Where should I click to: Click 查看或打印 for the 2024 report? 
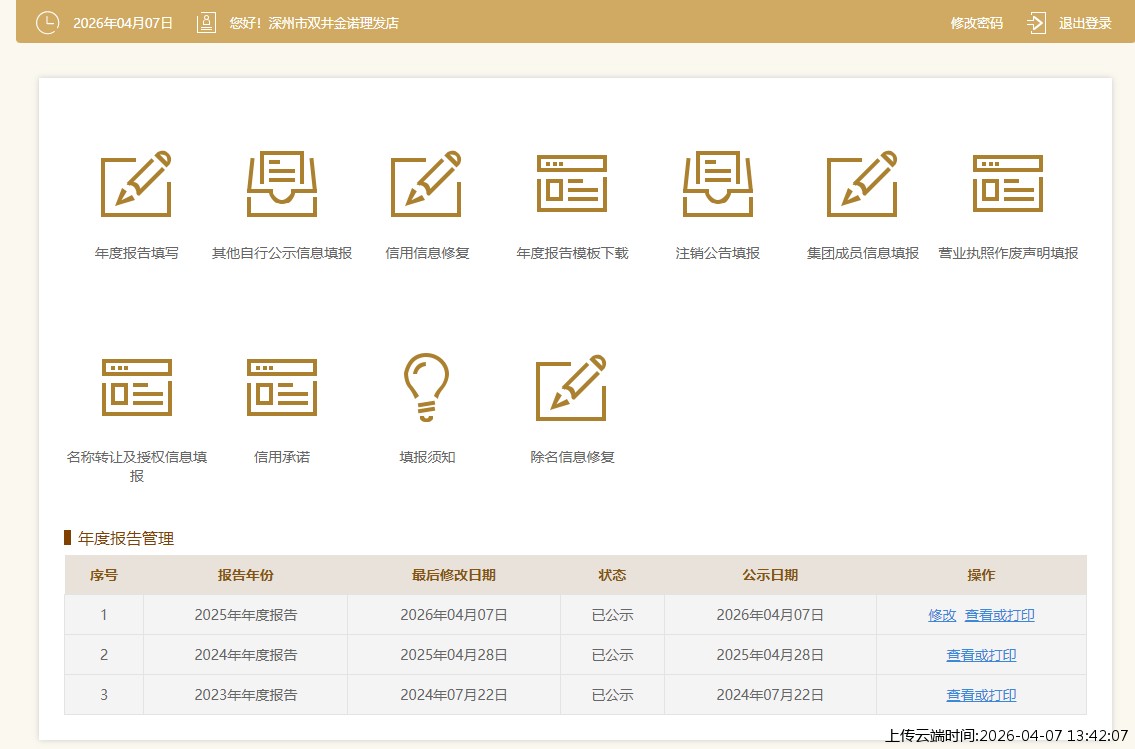tap(980, 655)
